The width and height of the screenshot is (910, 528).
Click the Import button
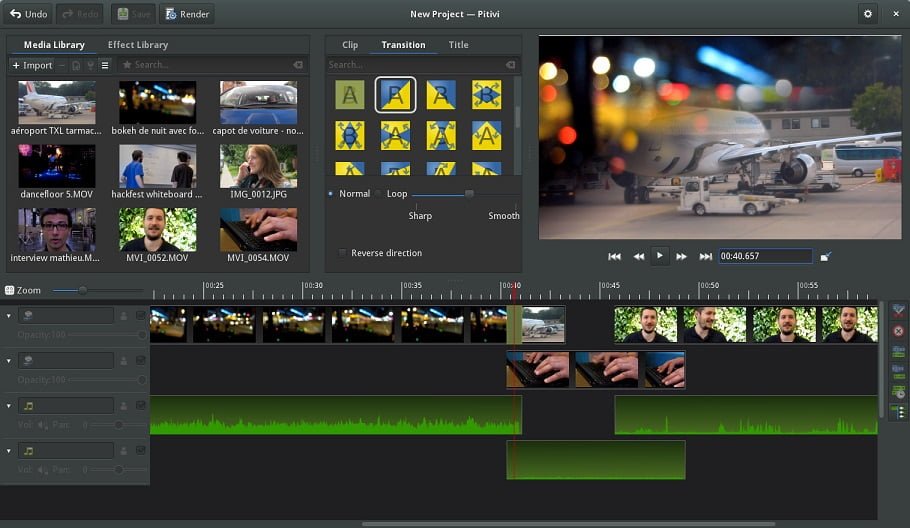(x=32, y=65)
